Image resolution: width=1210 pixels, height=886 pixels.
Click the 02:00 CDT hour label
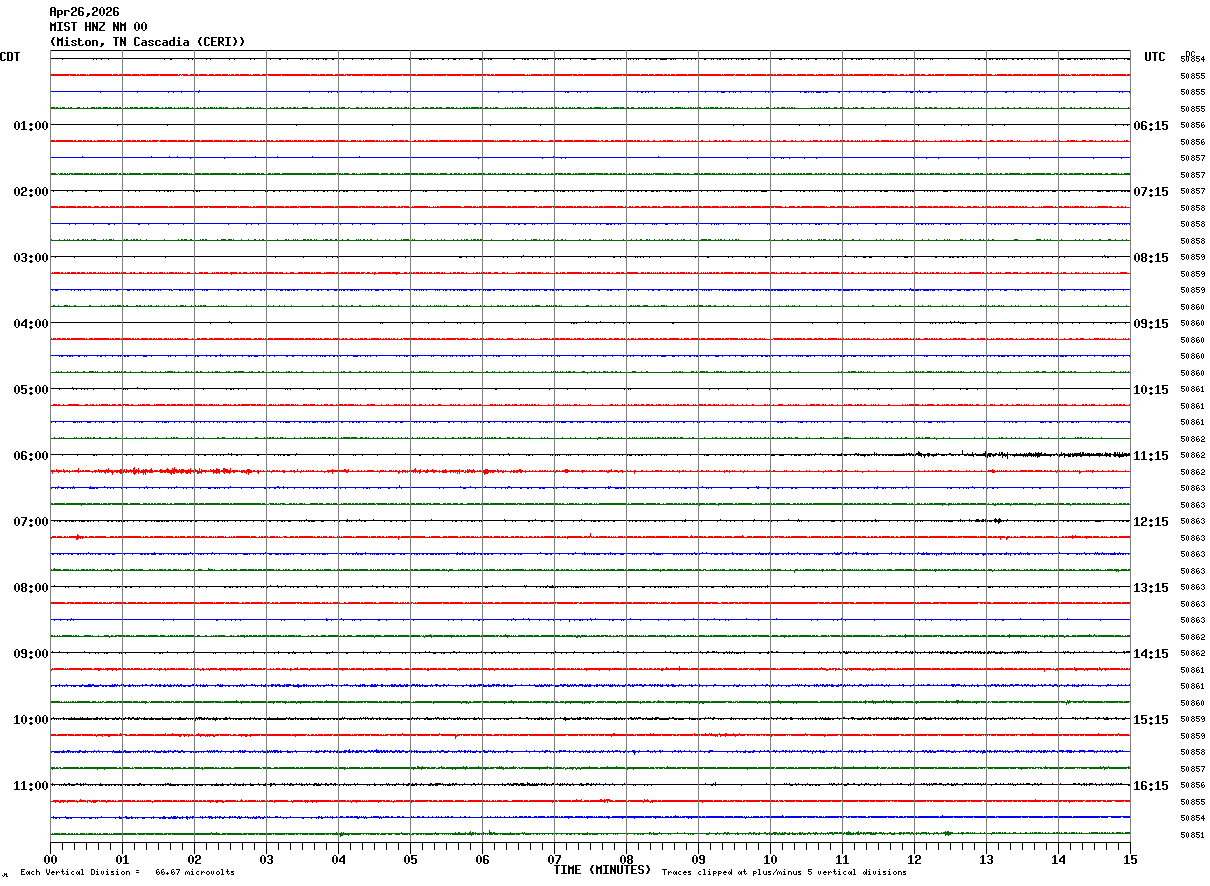click(x=31, y=192)
